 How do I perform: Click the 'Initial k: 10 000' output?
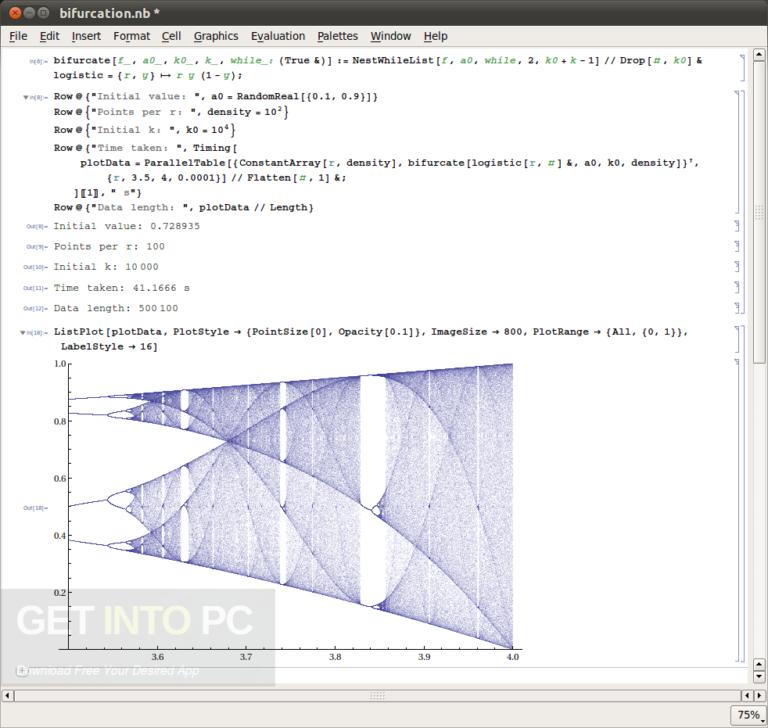tap(106, 267)
